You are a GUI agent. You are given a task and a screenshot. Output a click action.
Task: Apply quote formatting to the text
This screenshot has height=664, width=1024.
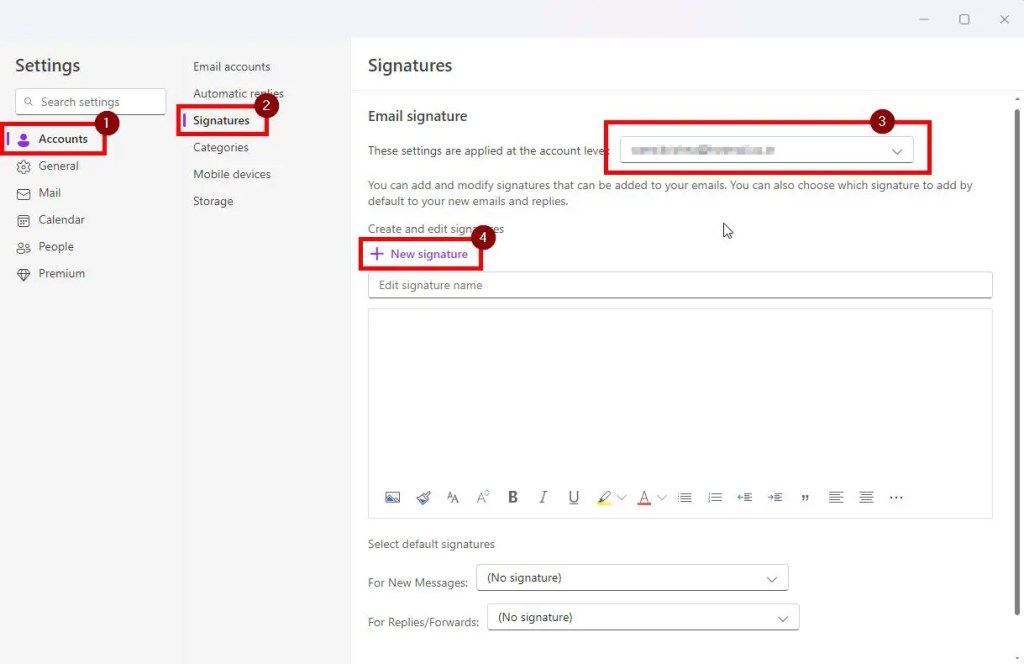point(805,497)
